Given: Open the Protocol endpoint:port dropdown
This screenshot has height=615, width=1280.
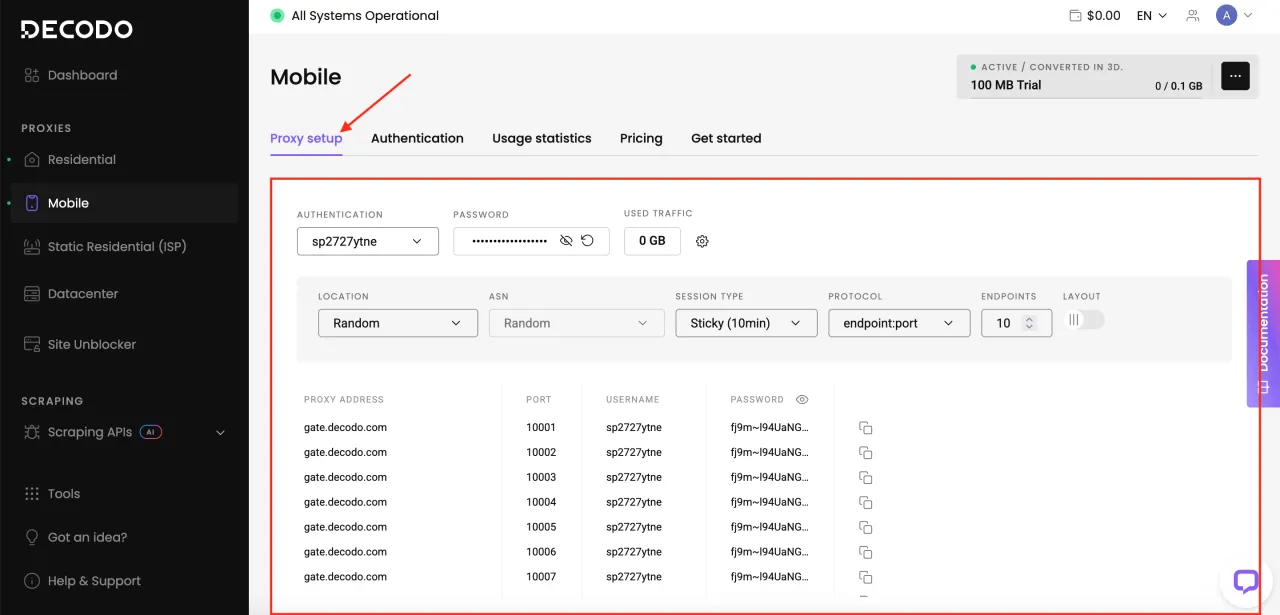Looking at the screenshot, I should pyautogui.click(x=898, y=323).
